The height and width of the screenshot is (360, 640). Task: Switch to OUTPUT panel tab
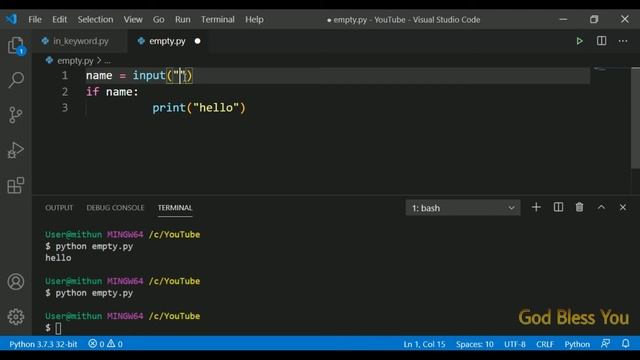(x=59, y=207)
